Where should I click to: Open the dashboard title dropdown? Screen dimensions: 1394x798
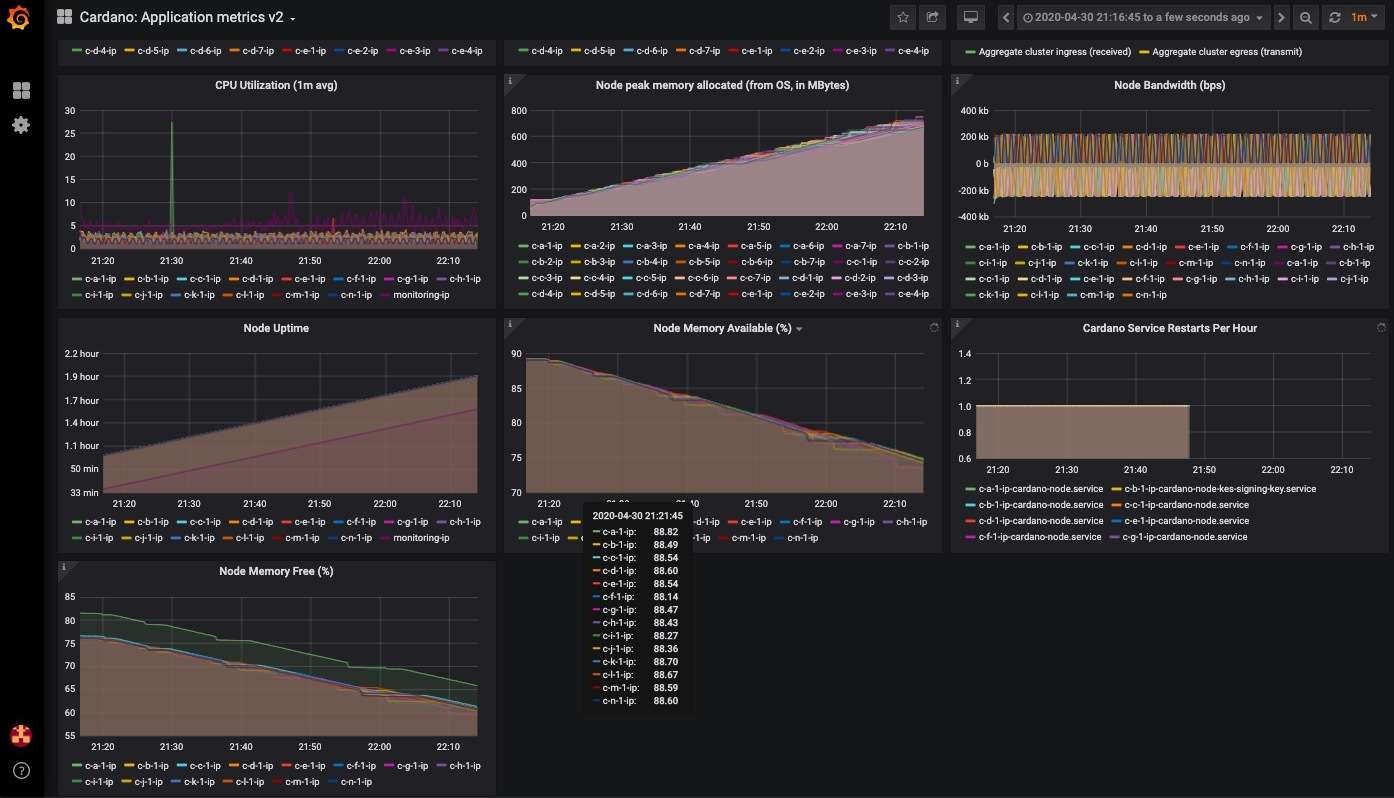(x=186, y=17)
